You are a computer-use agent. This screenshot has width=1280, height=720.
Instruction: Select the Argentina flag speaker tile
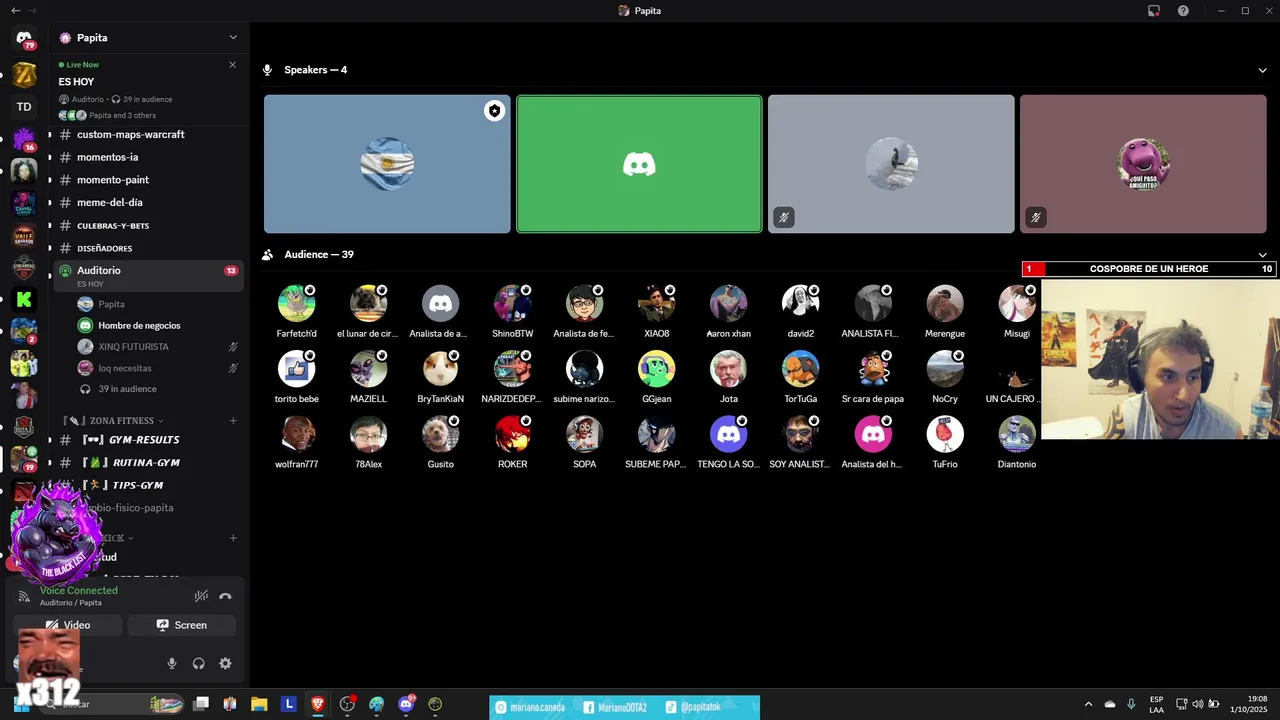pyautogui.click(x=387, y=164)
